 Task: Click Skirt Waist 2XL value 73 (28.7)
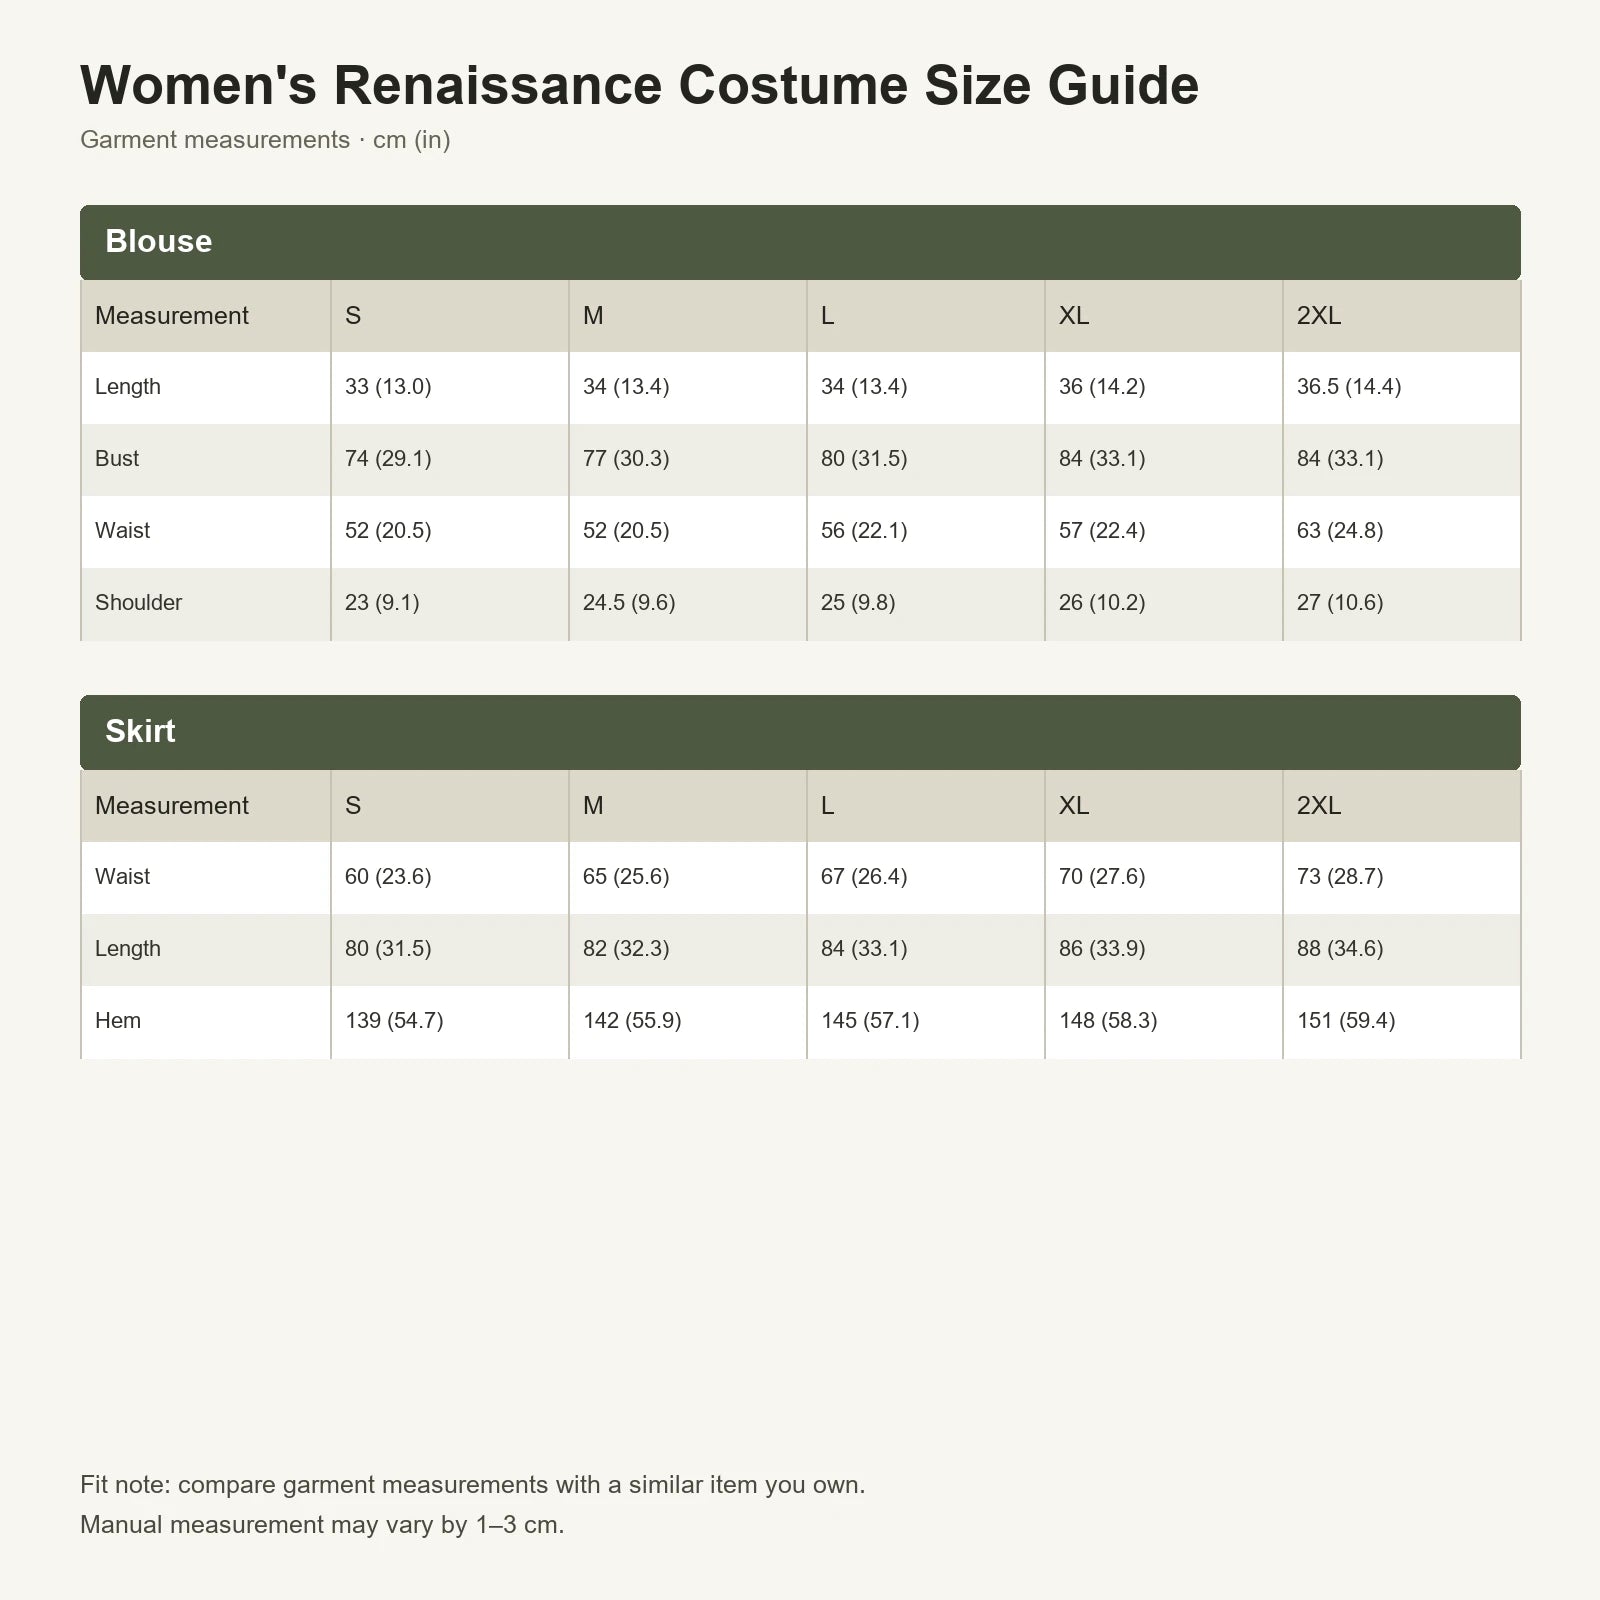click(x=1340, y=877)
